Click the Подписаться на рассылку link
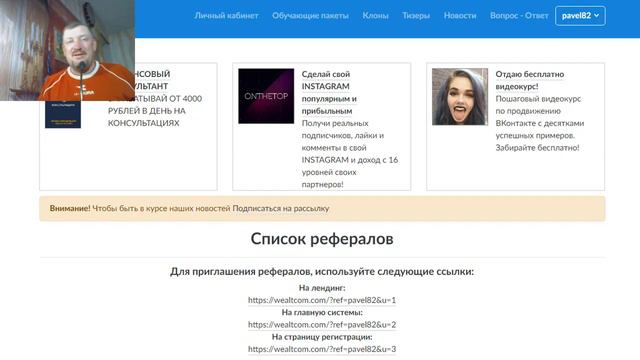Image resolution: width=640 pixels, height=360 pixels. (280, 208)
